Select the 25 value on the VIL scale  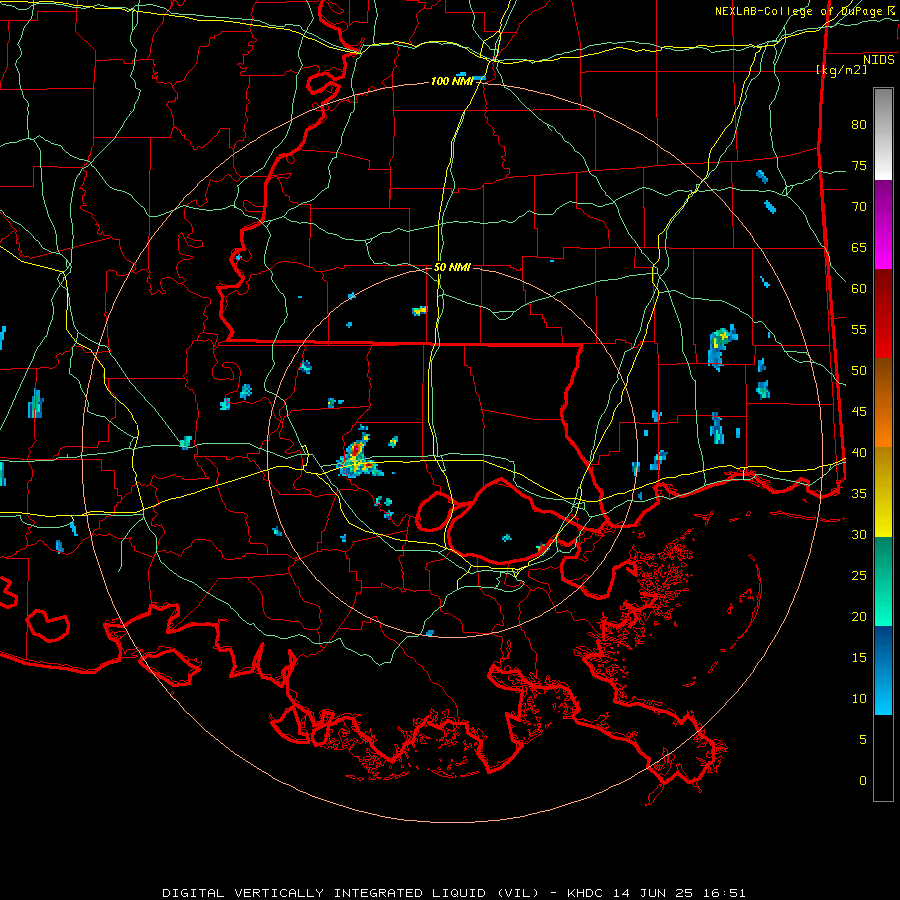pos(859,575)
